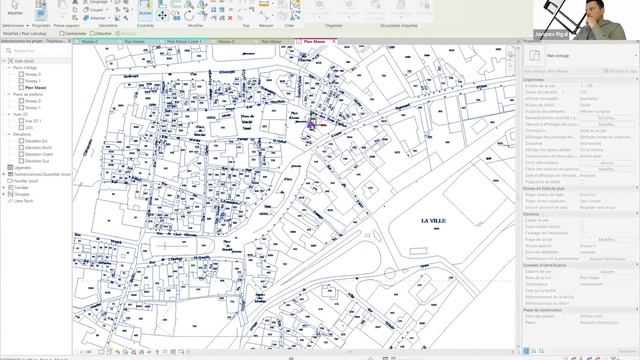Select the Rotate tool
Image resolution: width=640 pixels, height=360 pixels.
tap(189, 16)
